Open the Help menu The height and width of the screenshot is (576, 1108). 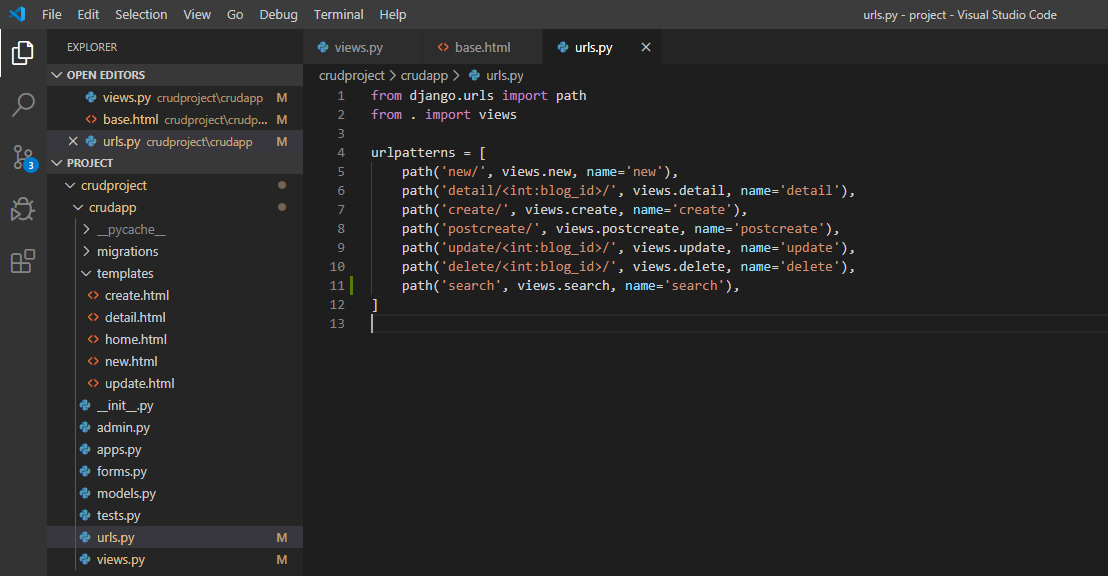click(393, 14)
